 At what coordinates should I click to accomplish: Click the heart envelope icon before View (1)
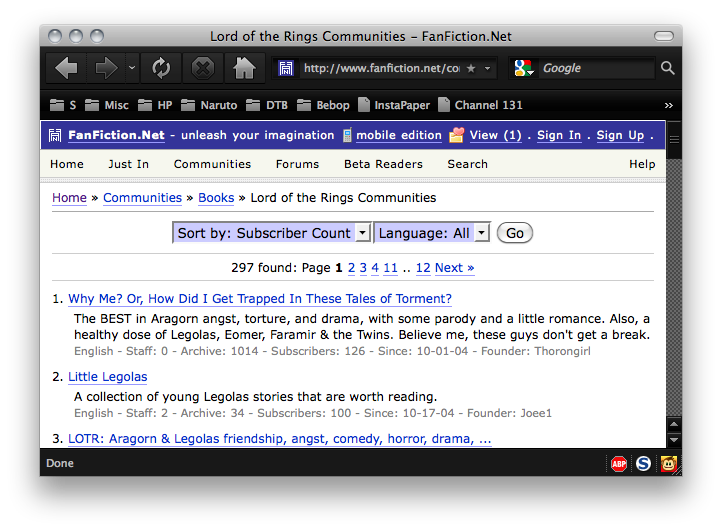(456, 135)
